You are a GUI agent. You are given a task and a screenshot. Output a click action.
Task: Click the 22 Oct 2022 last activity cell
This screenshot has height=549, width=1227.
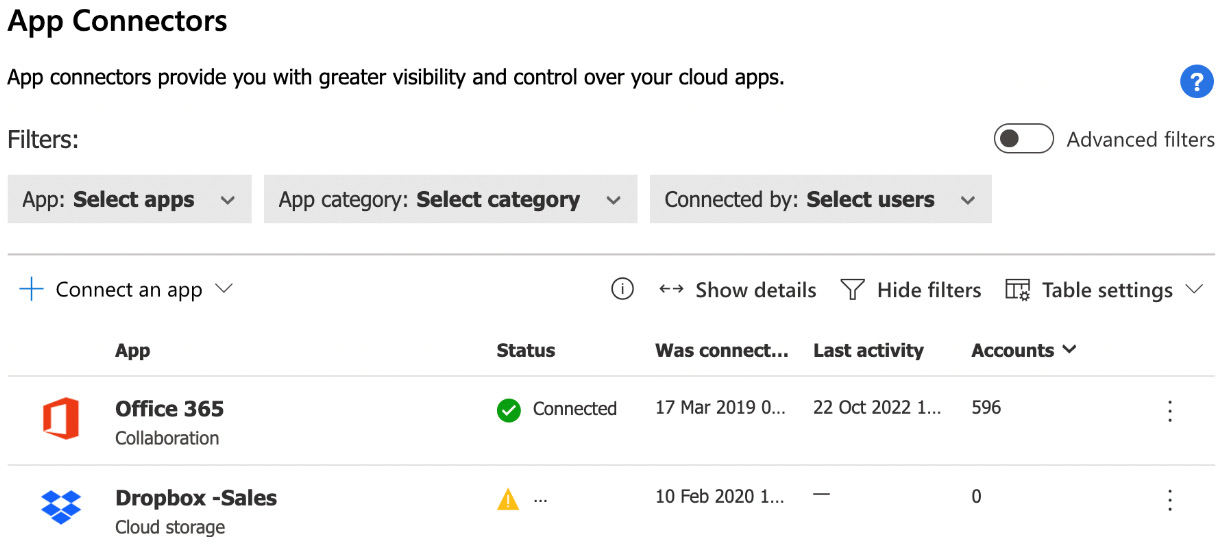coord(877,408)
